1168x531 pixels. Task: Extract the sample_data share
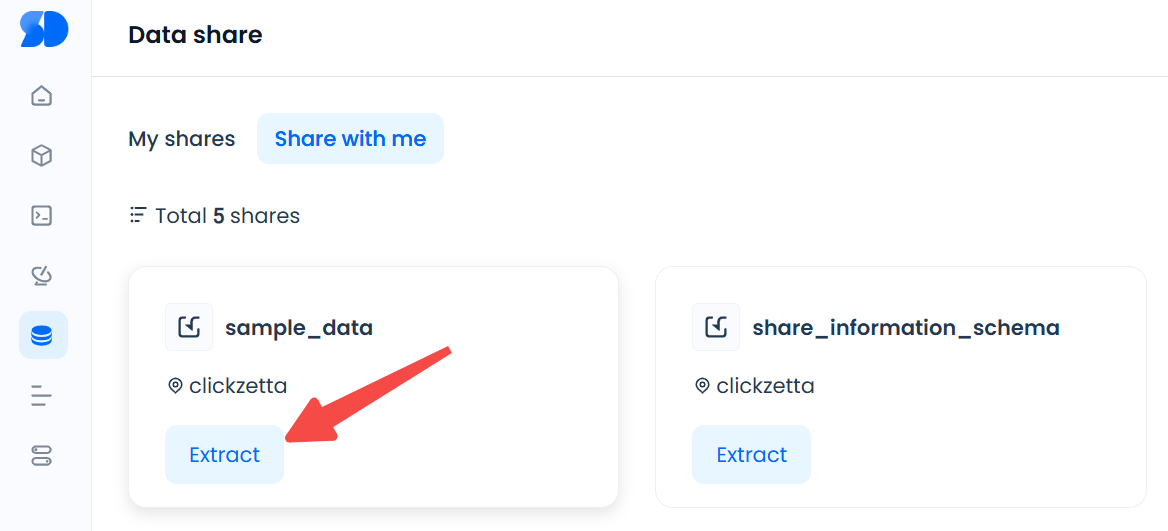pyautogui.click(x=224, y=455)
